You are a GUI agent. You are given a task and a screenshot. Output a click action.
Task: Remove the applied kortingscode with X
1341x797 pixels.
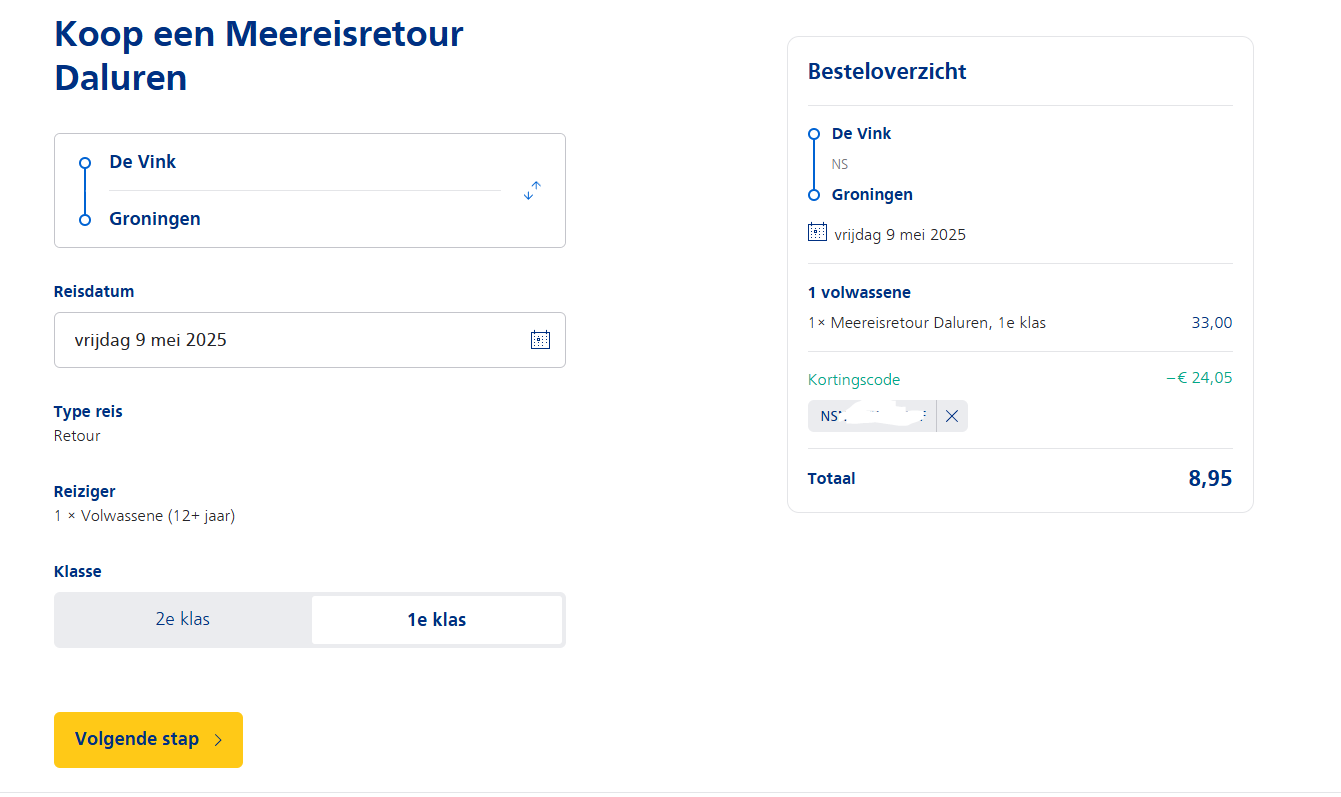952,416
